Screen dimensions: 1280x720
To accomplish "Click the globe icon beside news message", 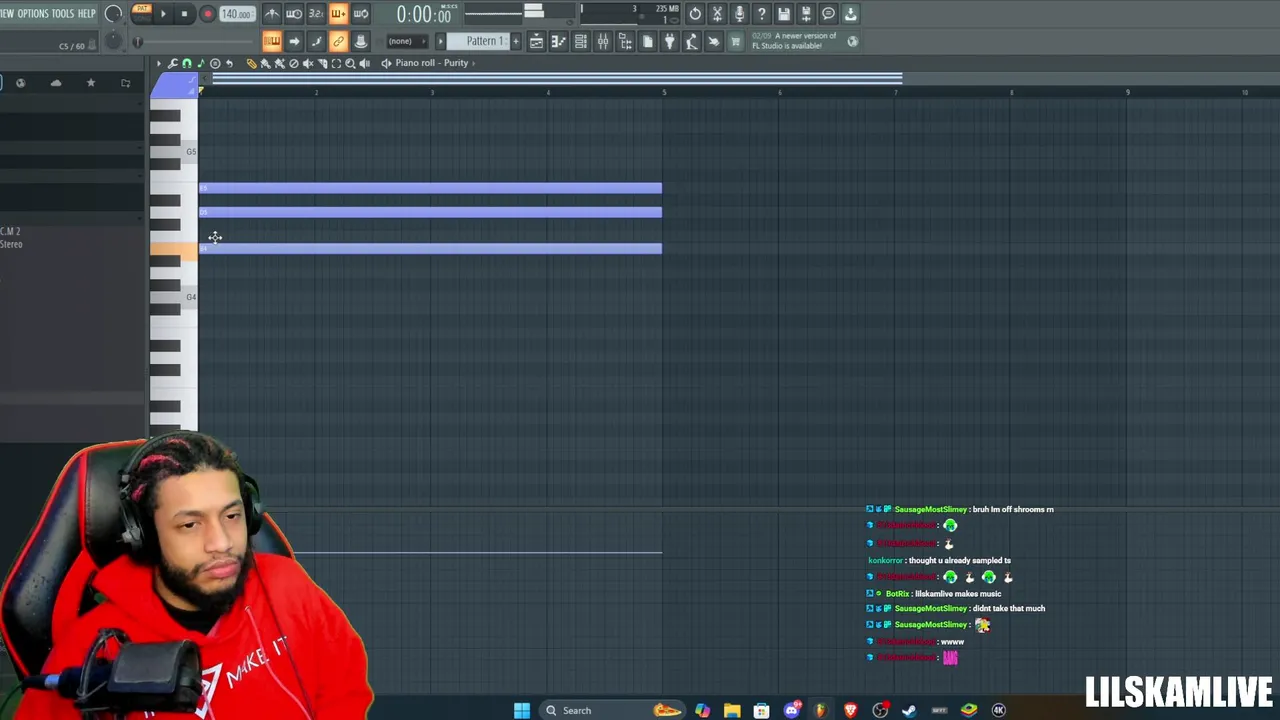I will 852,41.
